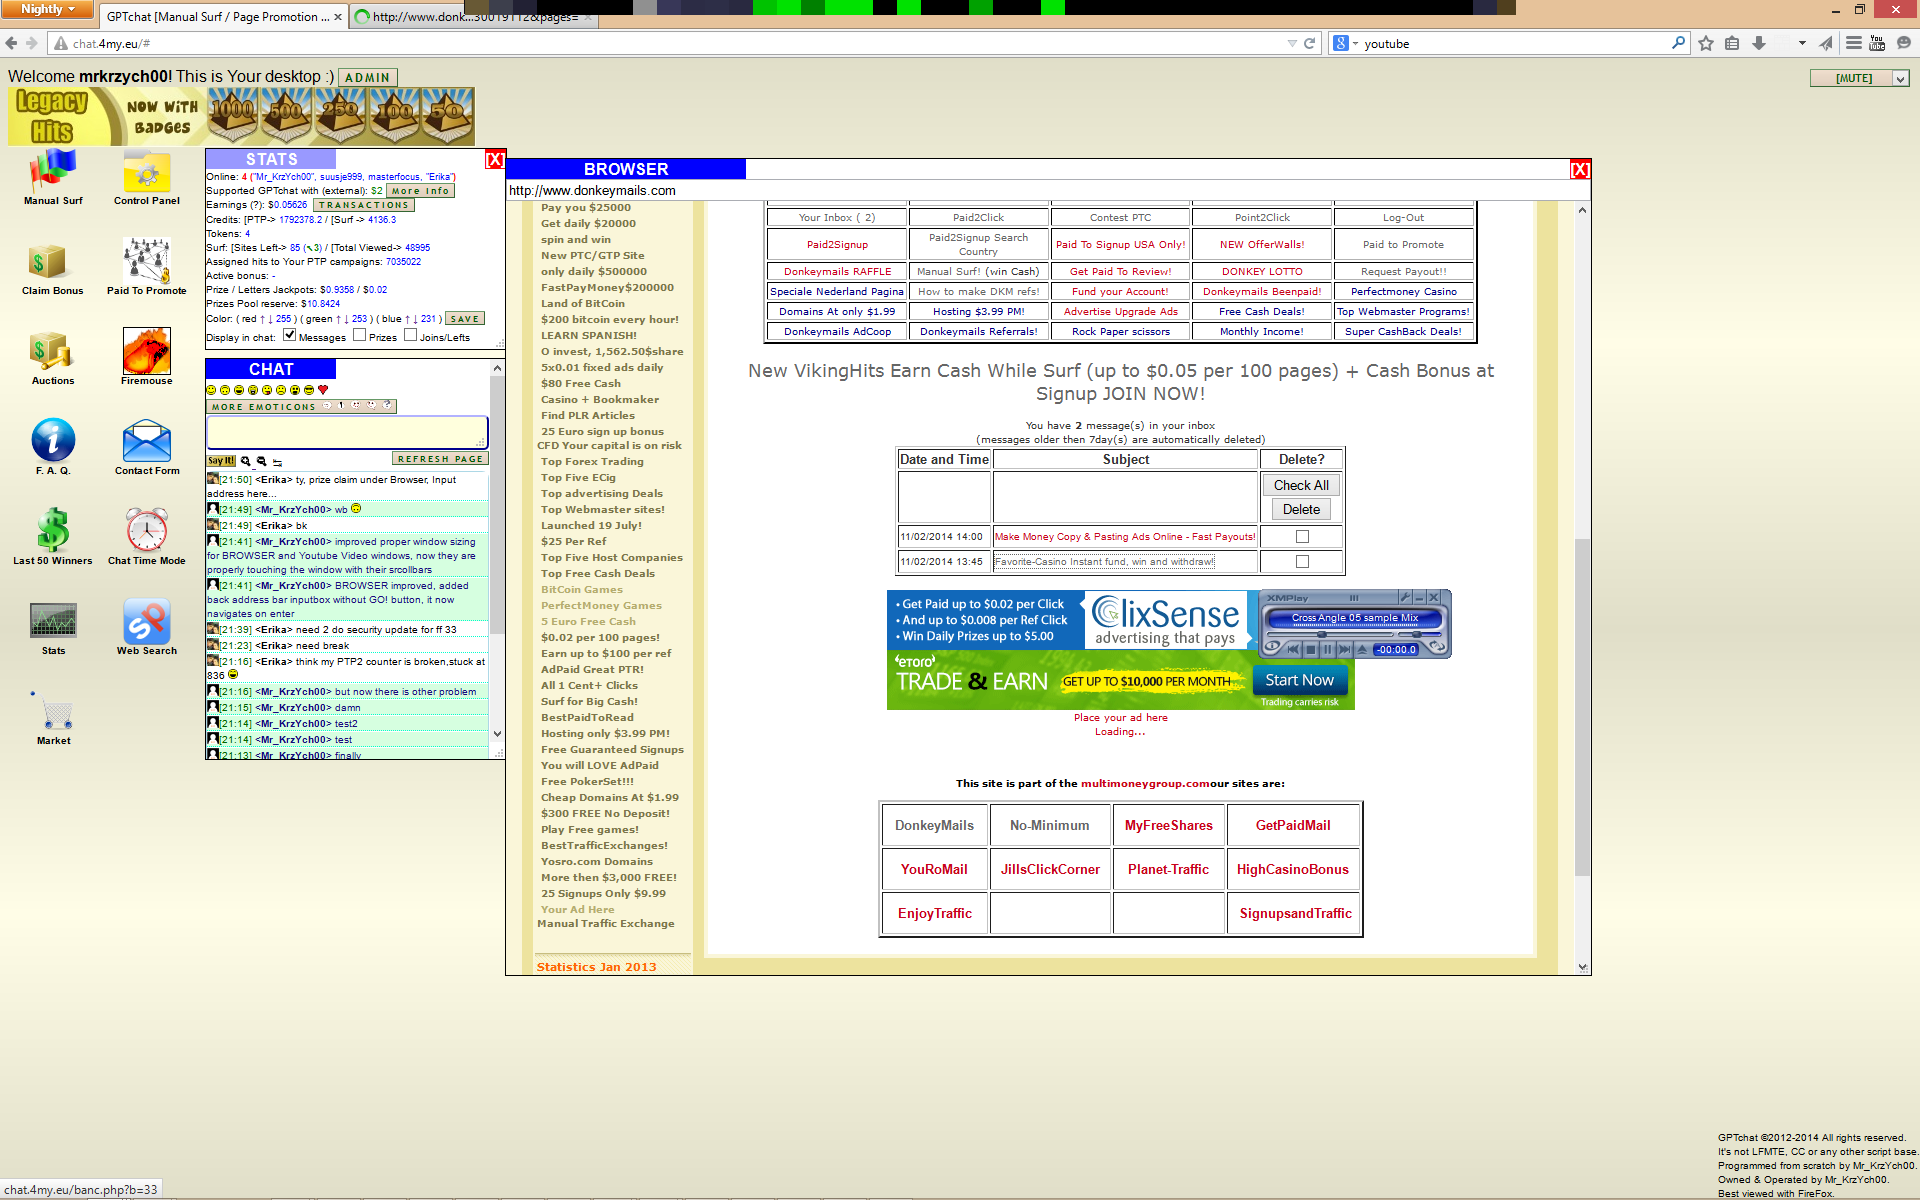Insert the red heart emoticon in chat
The image size is (1920, 1200).
pyautogui.click(x=323, y=390)
